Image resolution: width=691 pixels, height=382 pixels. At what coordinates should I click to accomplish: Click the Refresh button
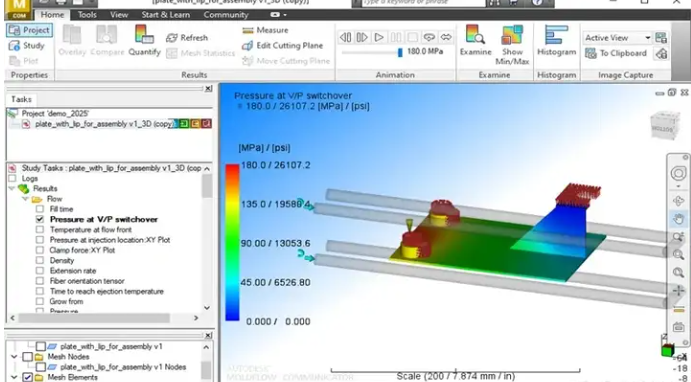187,38
